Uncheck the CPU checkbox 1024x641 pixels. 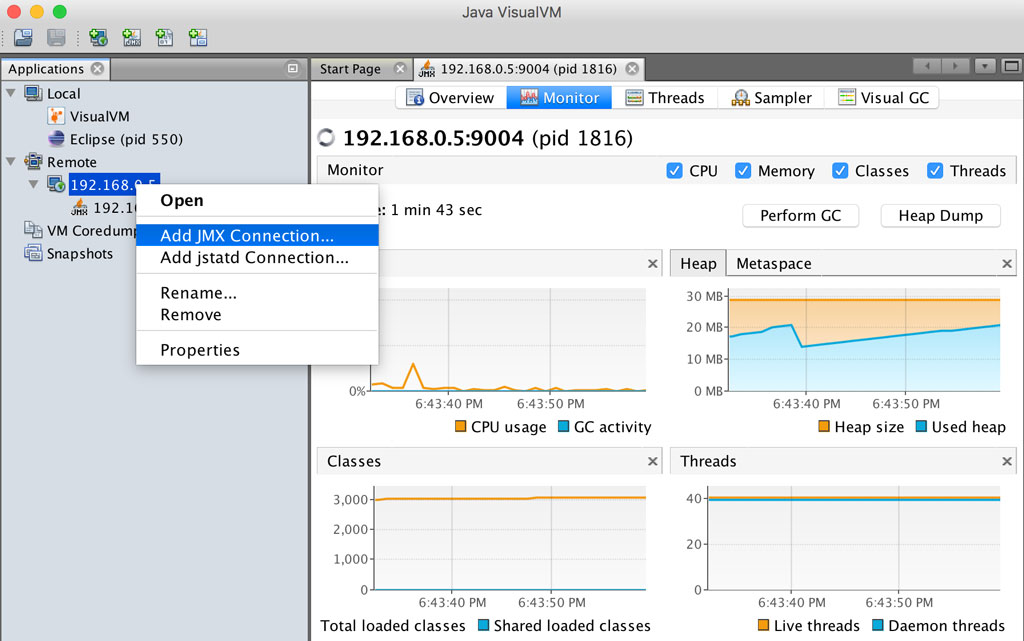coord(674,170)
